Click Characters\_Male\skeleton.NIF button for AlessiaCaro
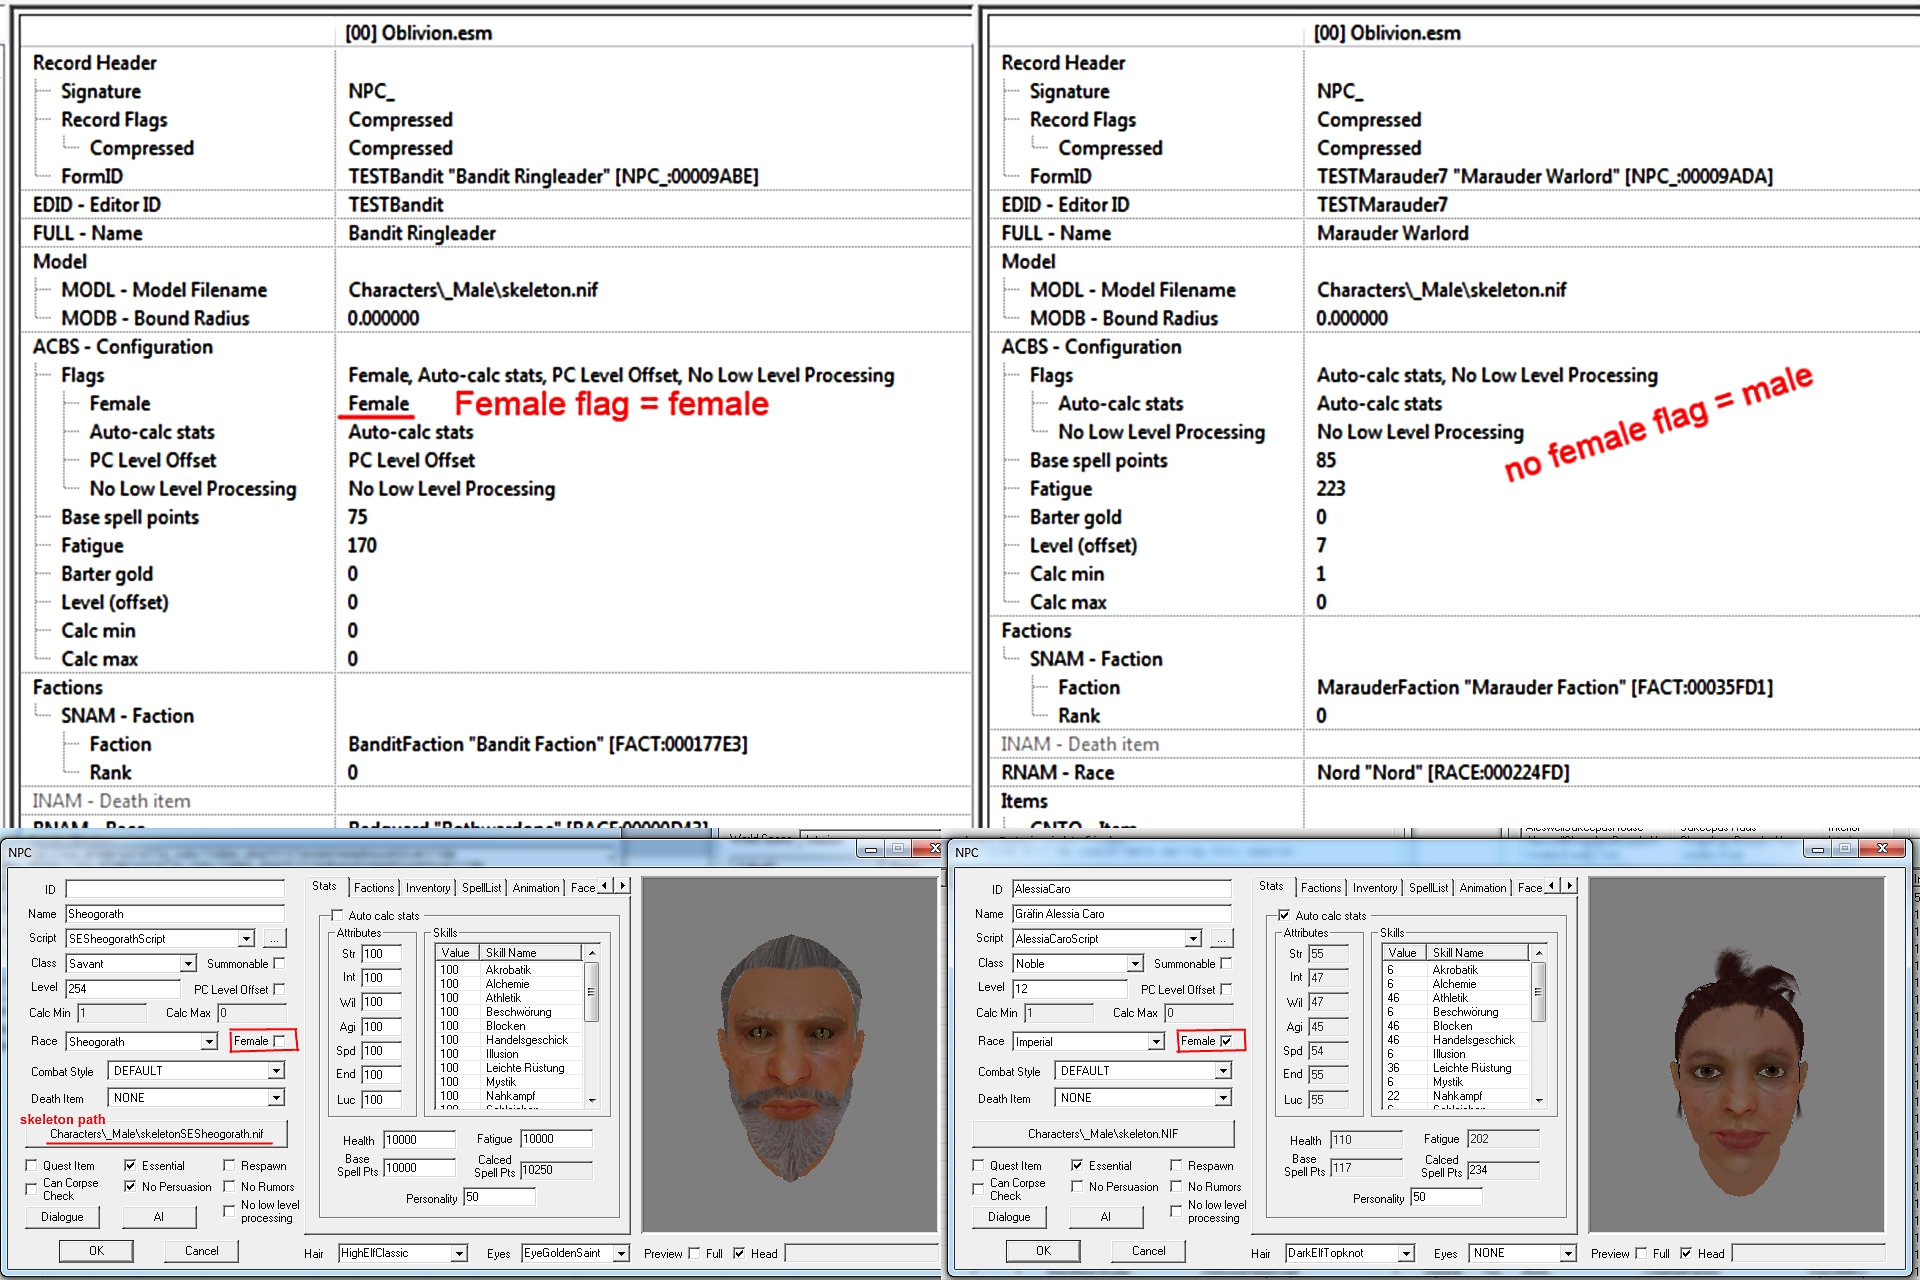 tap(1103, 1134)
